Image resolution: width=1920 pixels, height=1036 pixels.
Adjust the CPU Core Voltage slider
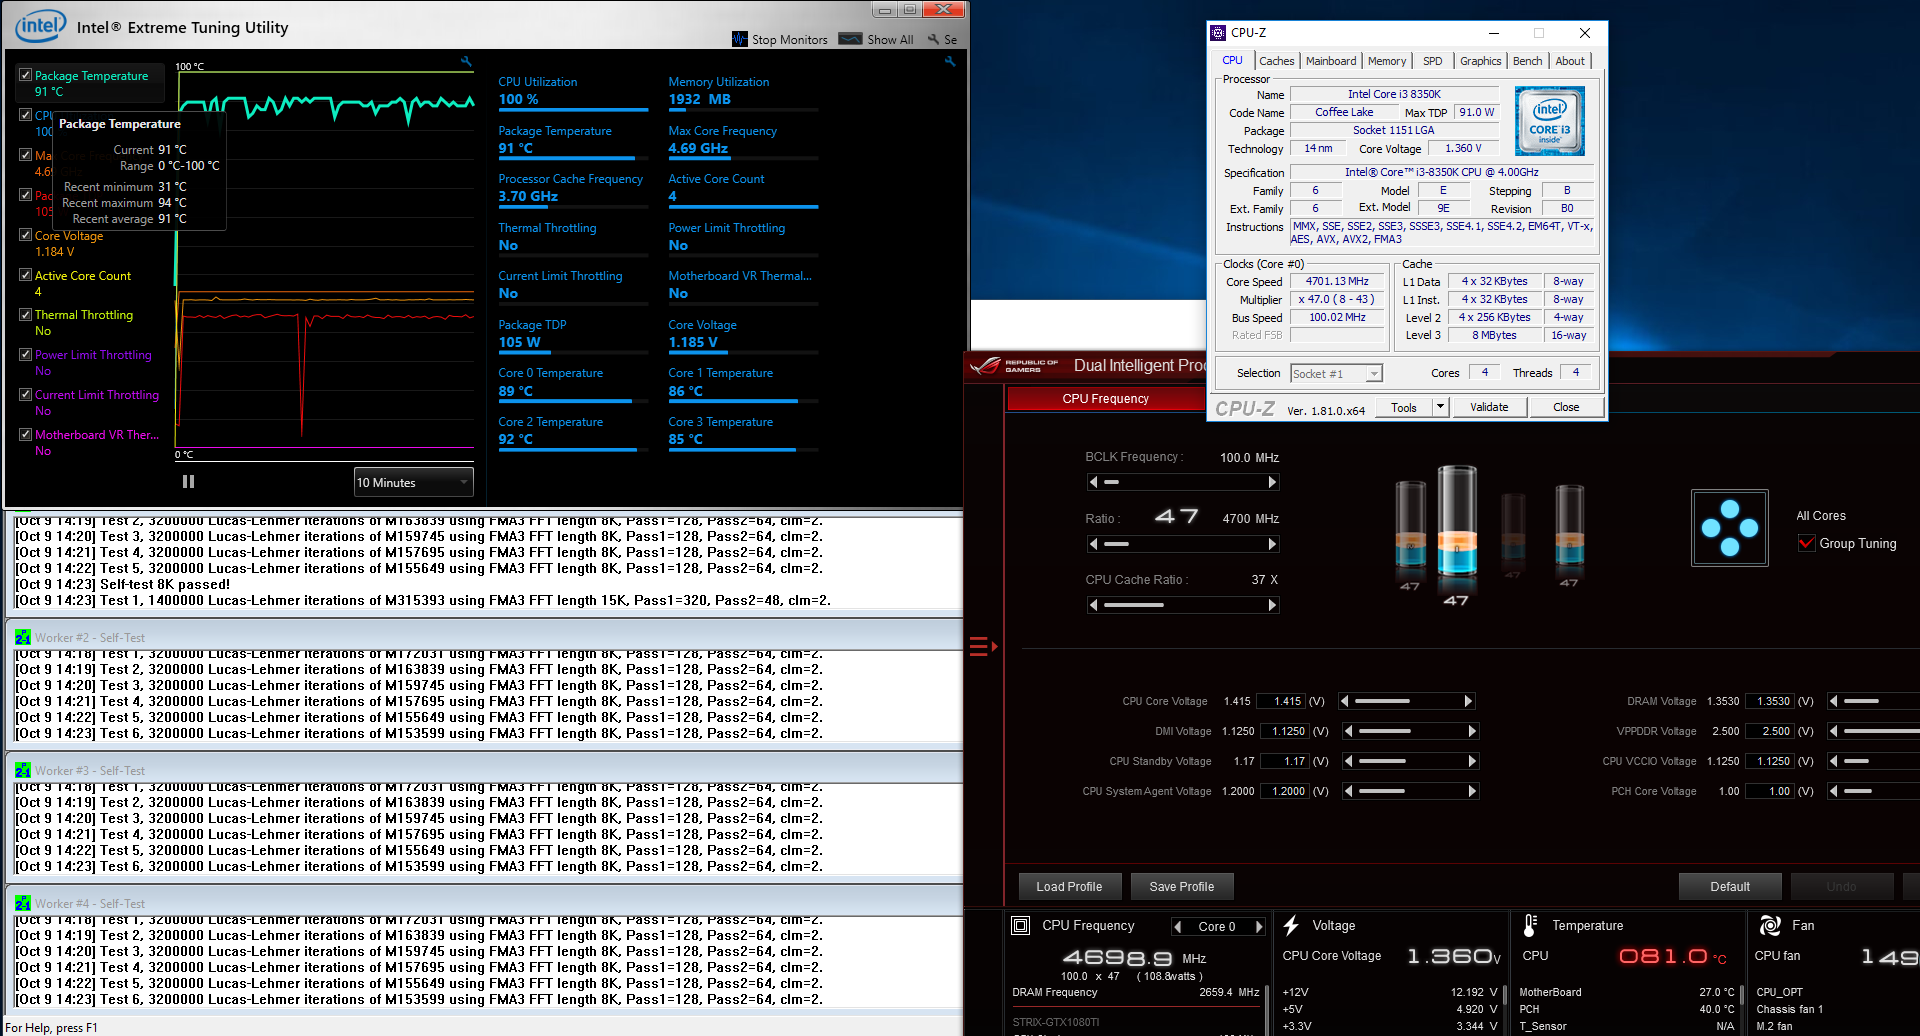(x=1407, y=701)
